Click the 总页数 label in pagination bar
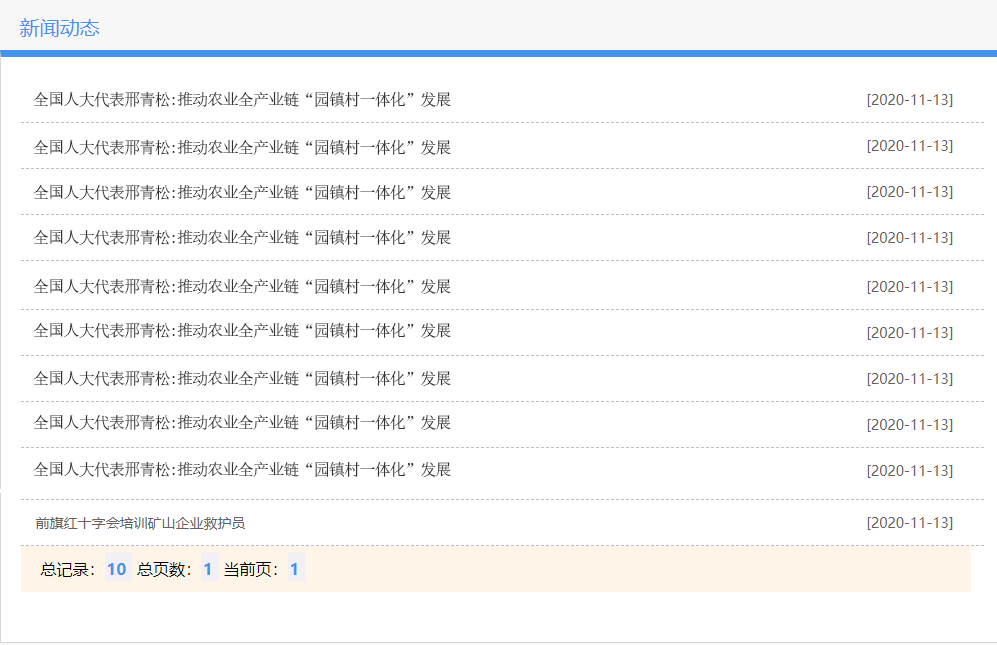Screen dimensions: 997x645 (165, 570)
